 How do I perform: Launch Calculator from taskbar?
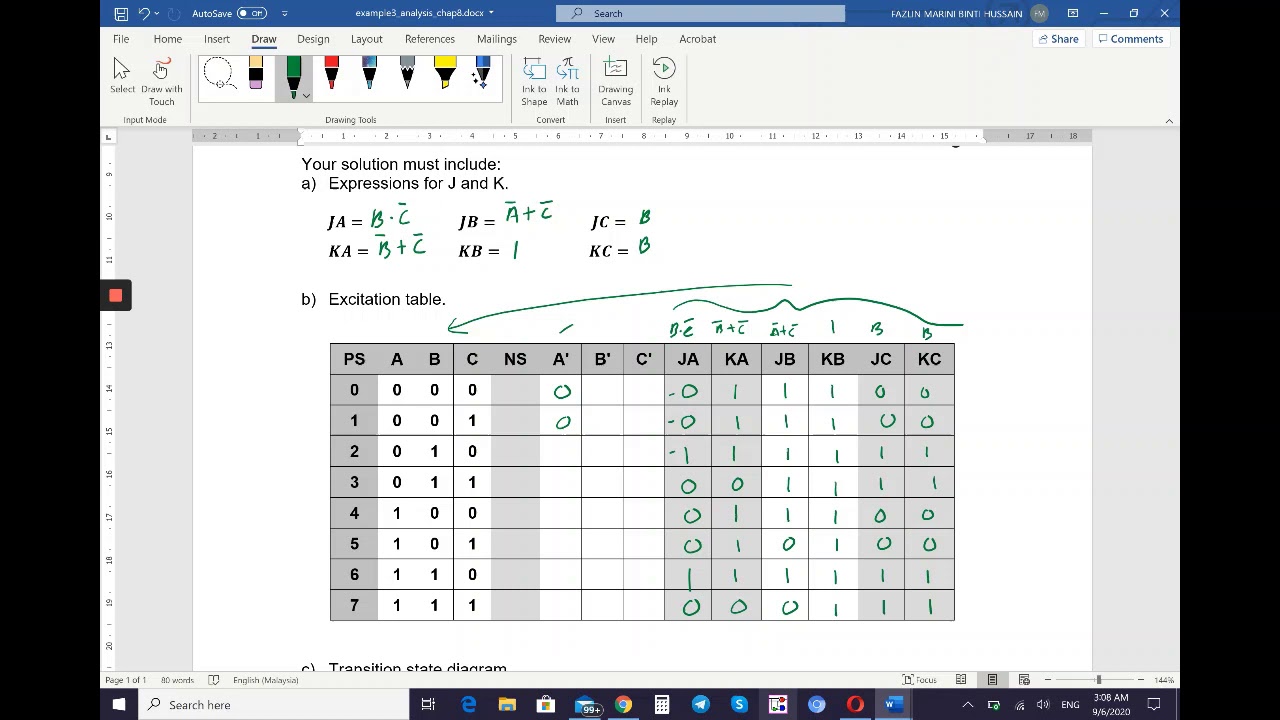662,705
